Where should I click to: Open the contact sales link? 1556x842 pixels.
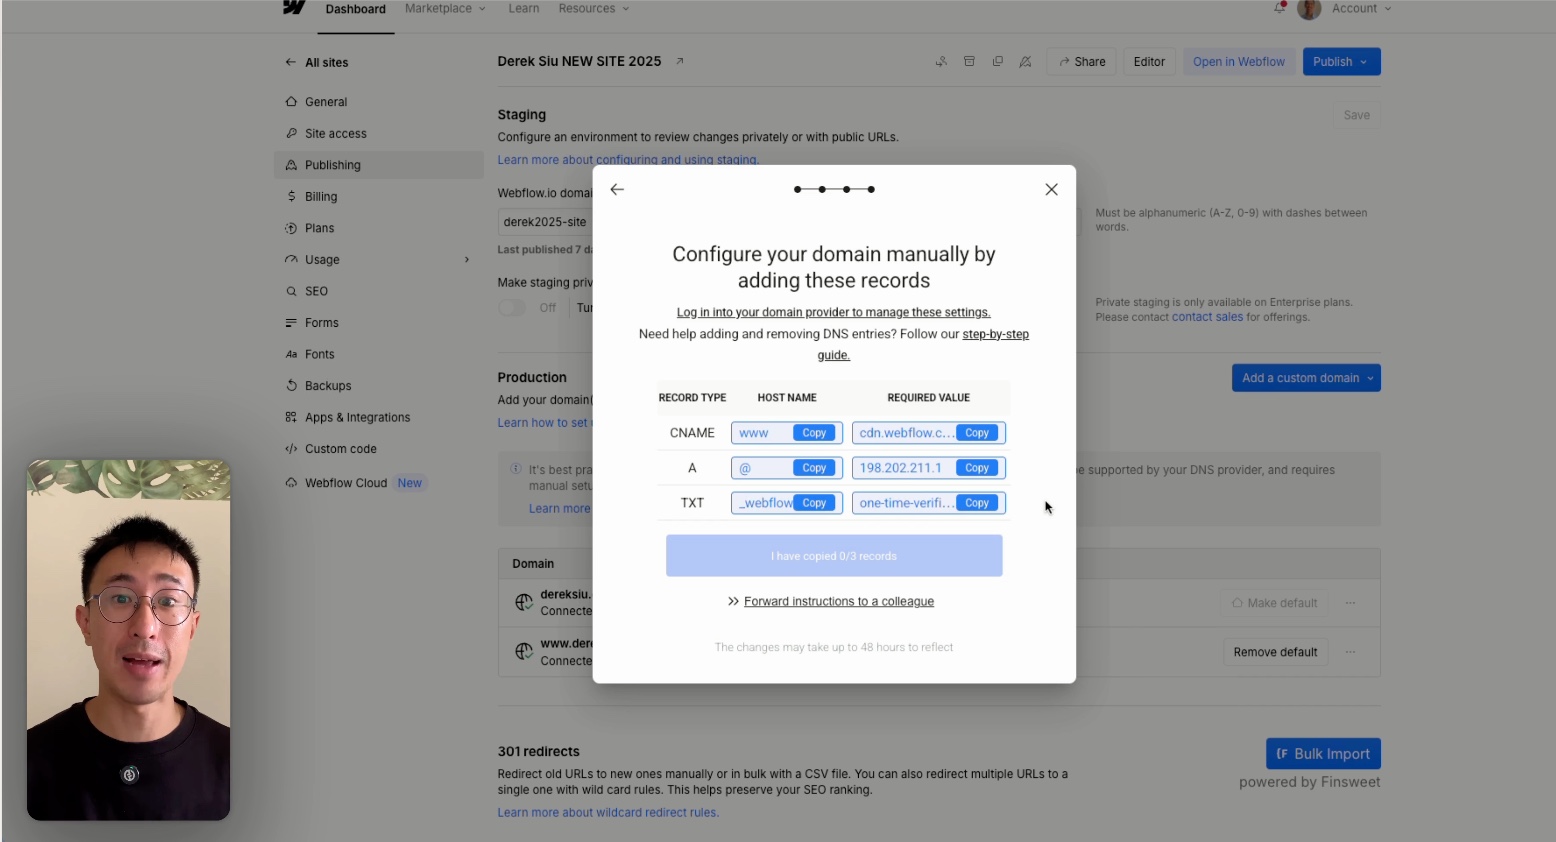1207,317
